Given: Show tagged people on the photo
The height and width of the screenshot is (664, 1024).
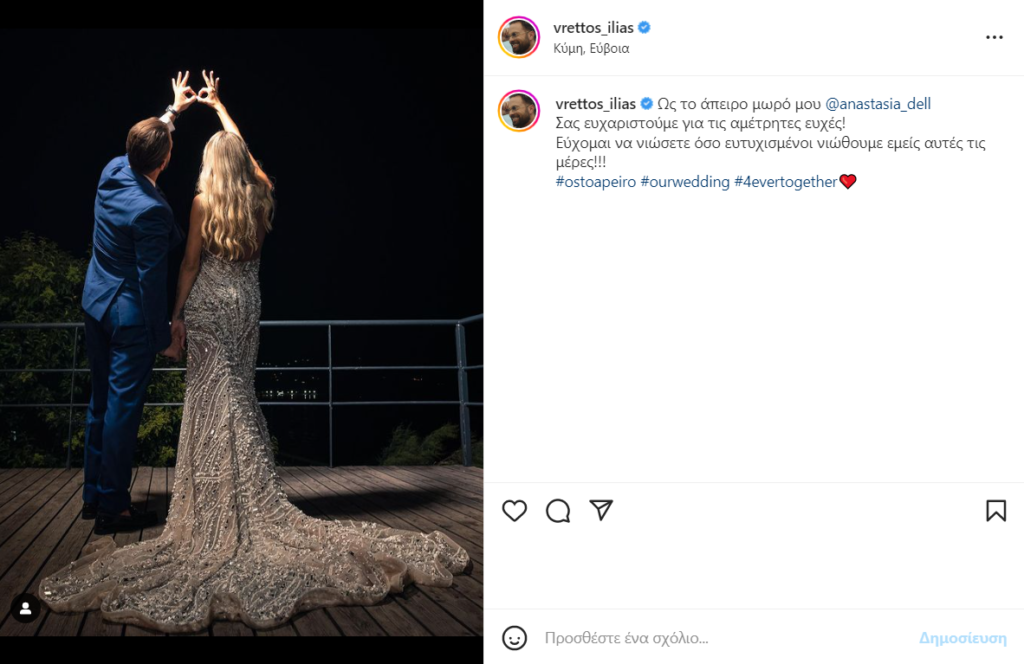Looking at the screenshot, I should [x=25, y=608].
